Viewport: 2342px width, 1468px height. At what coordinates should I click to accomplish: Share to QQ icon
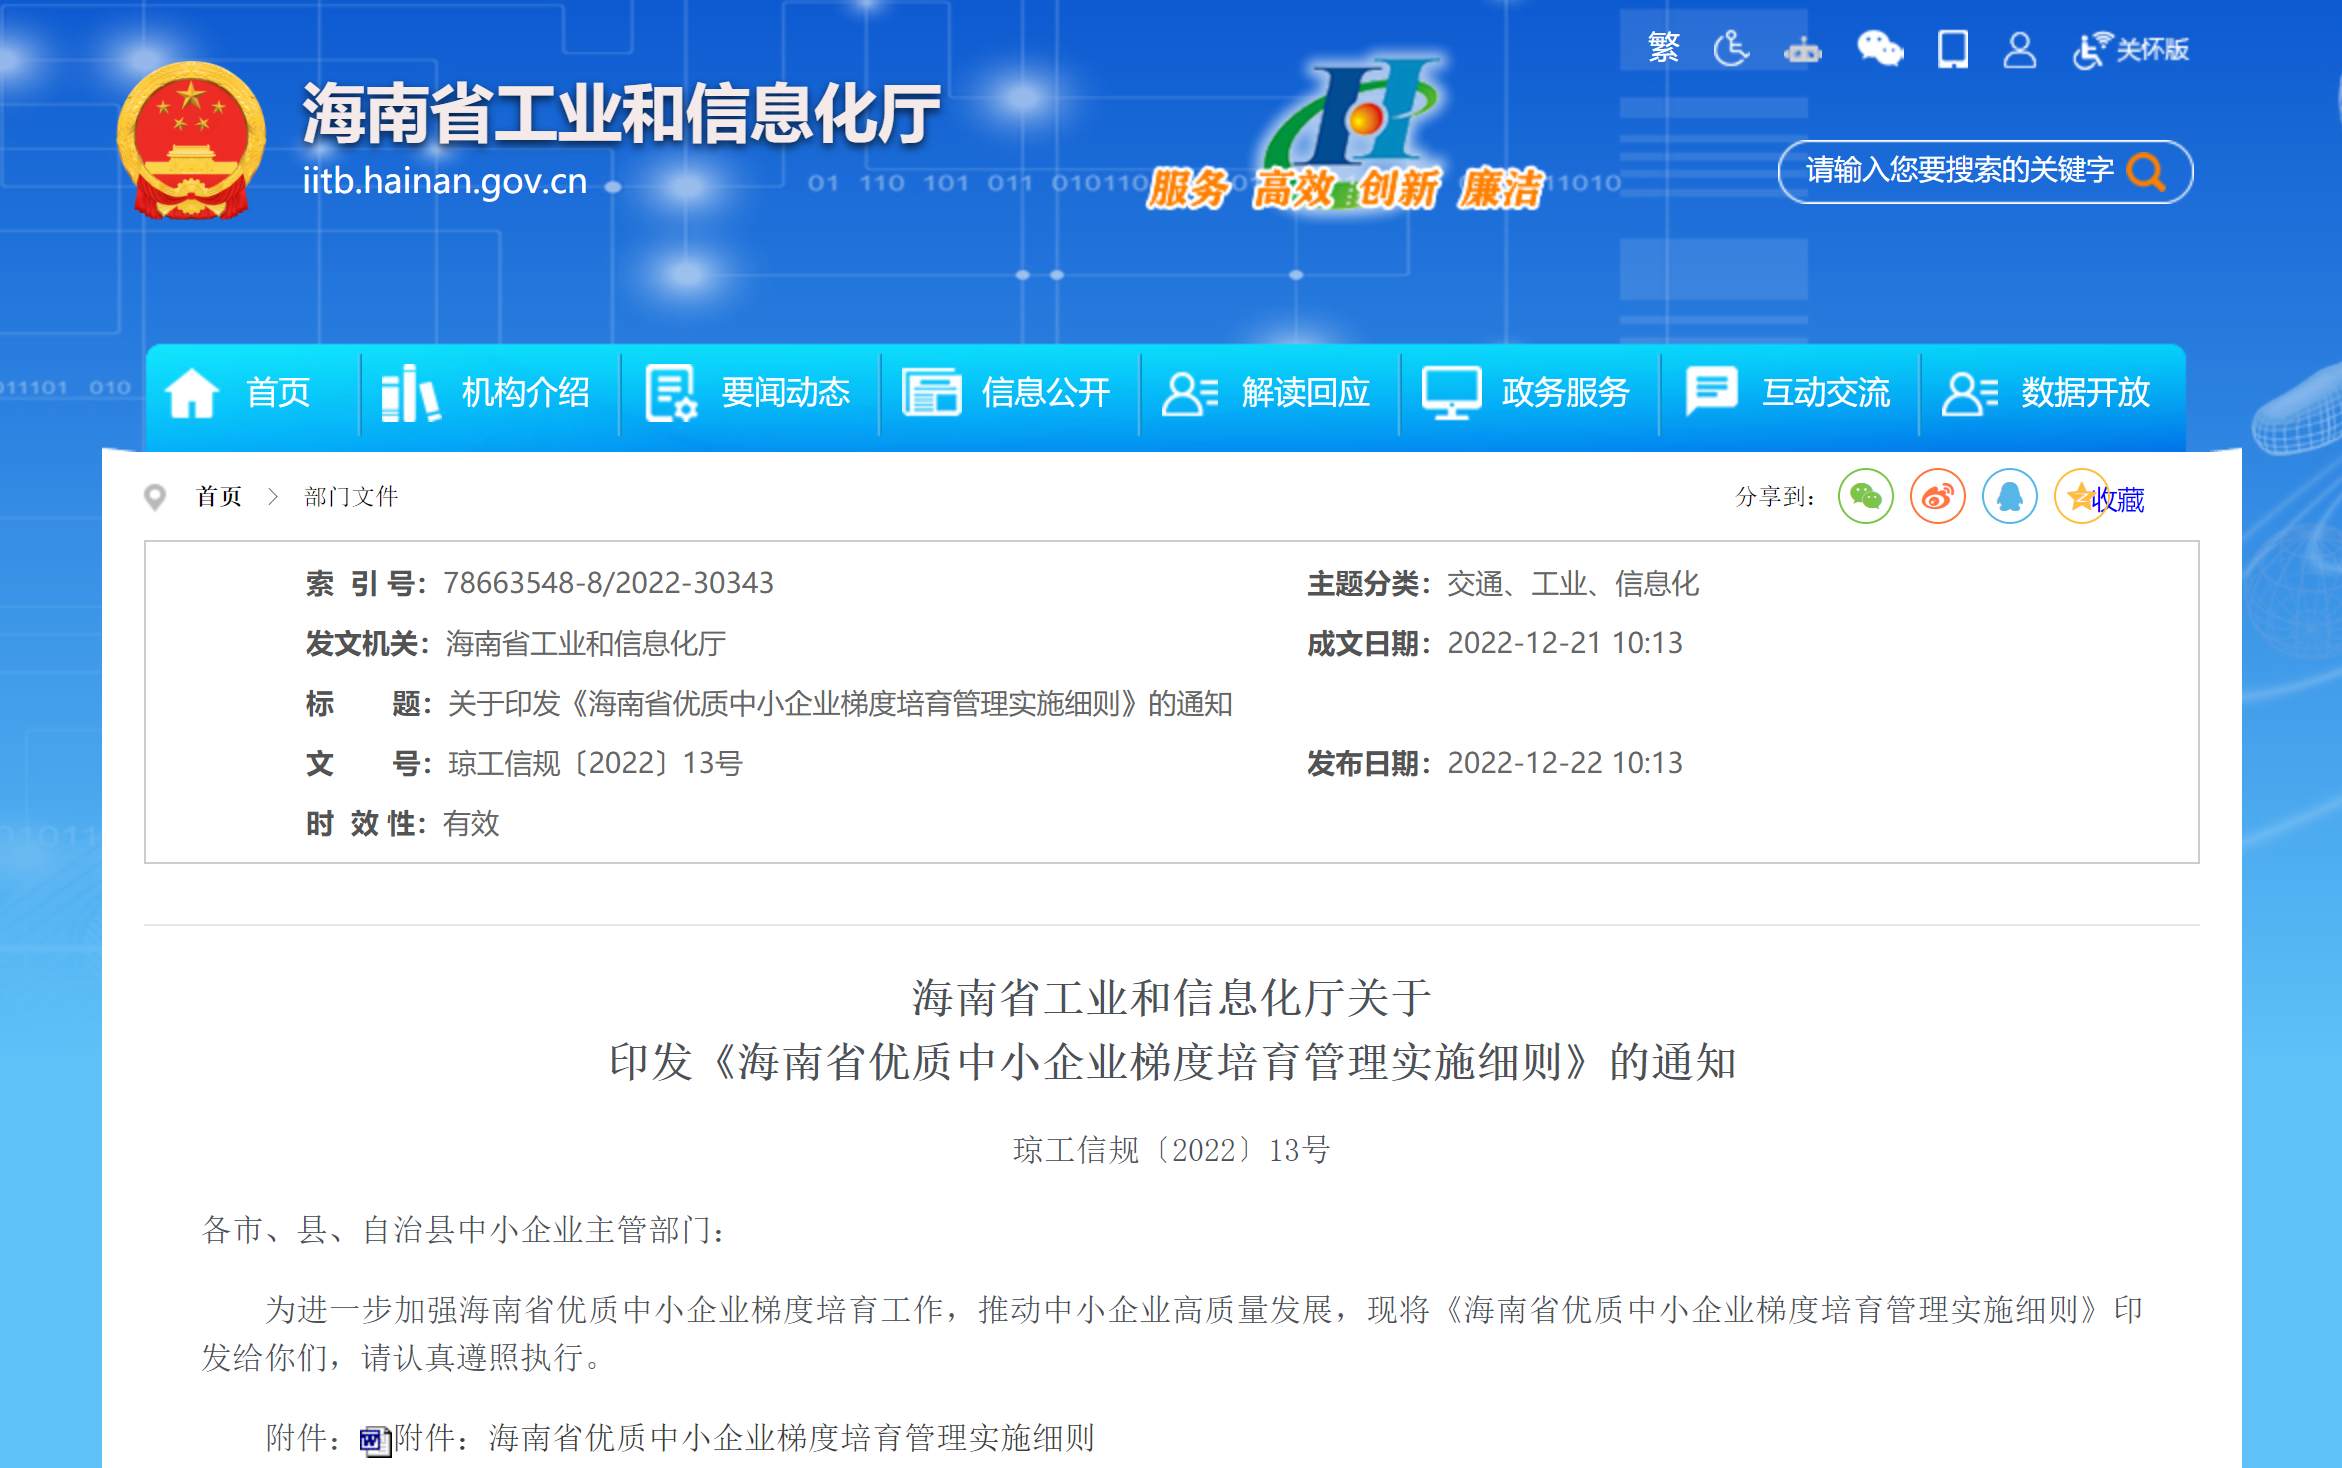(2009, 496)
